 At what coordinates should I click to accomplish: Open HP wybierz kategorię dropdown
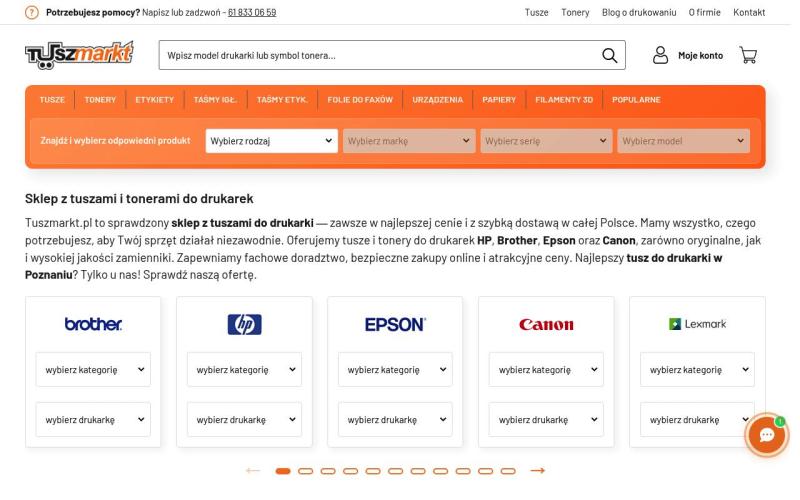244,369
